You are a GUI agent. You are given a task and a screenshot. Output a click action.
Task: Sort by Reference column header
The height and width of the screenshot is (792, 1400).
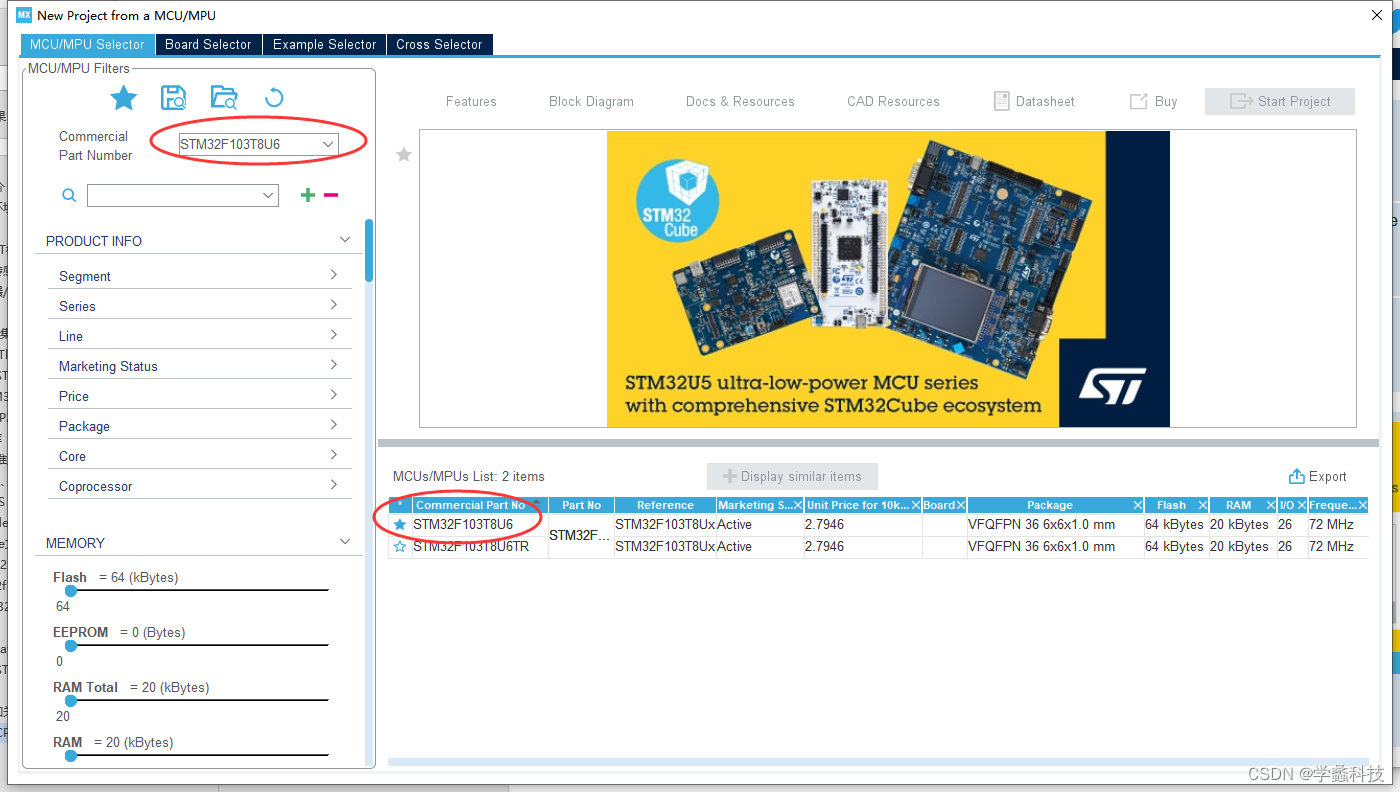tap(665, 505)
